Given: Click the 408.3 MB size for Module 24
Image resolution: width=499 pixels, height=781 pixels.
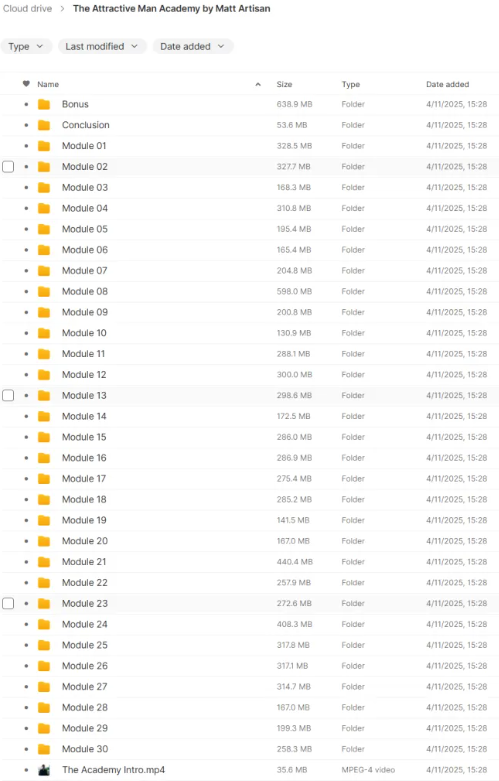Looking at the screenshot, I should pyautogui.click(x=294, y=624).
